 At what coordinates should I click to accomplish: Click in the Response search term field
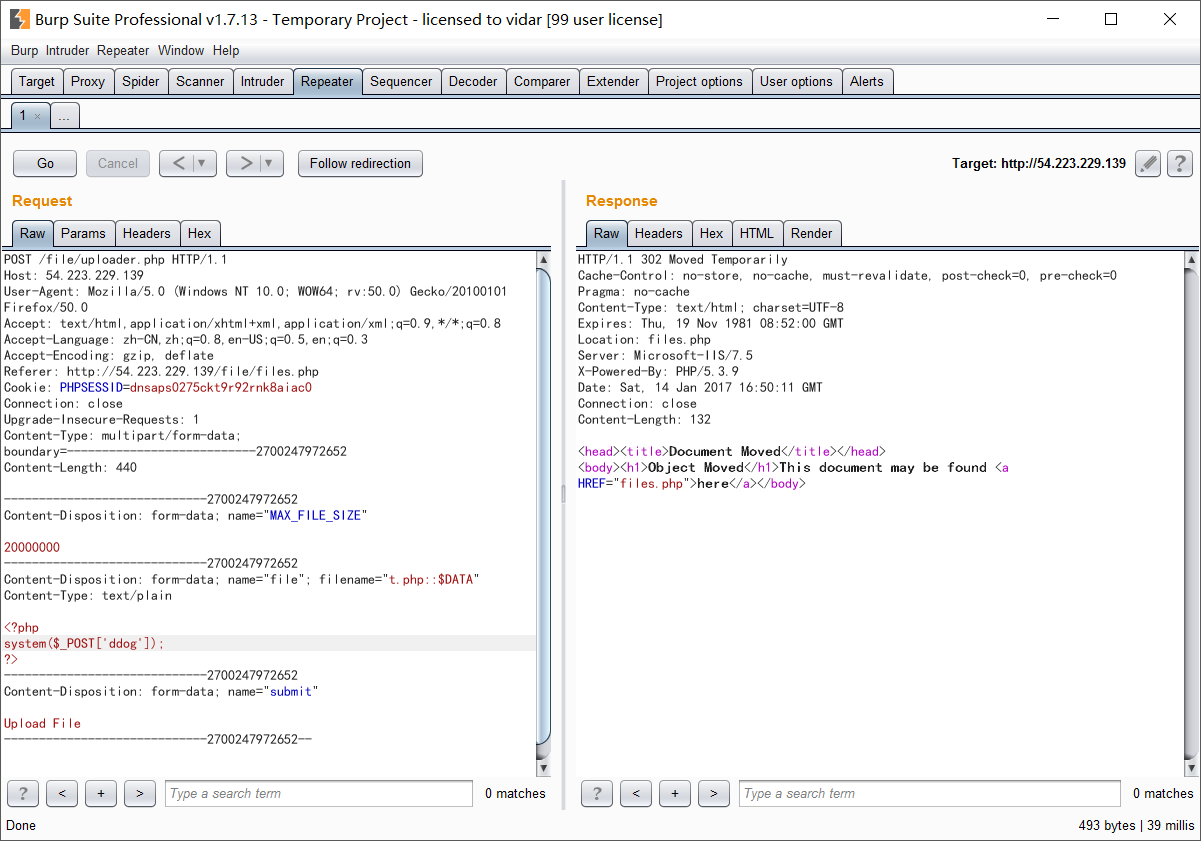(x=930, y=793)
